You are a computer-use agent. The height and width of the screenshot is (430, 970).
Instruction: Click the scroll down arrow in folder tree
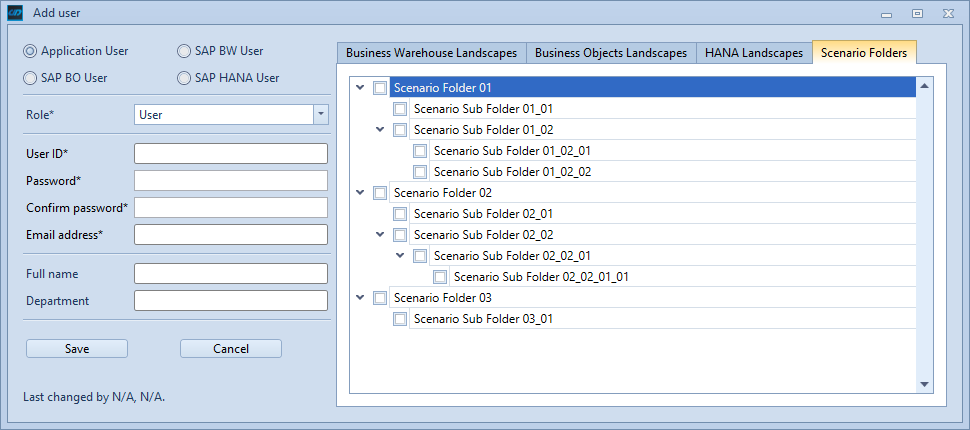(x=925, y=385)
